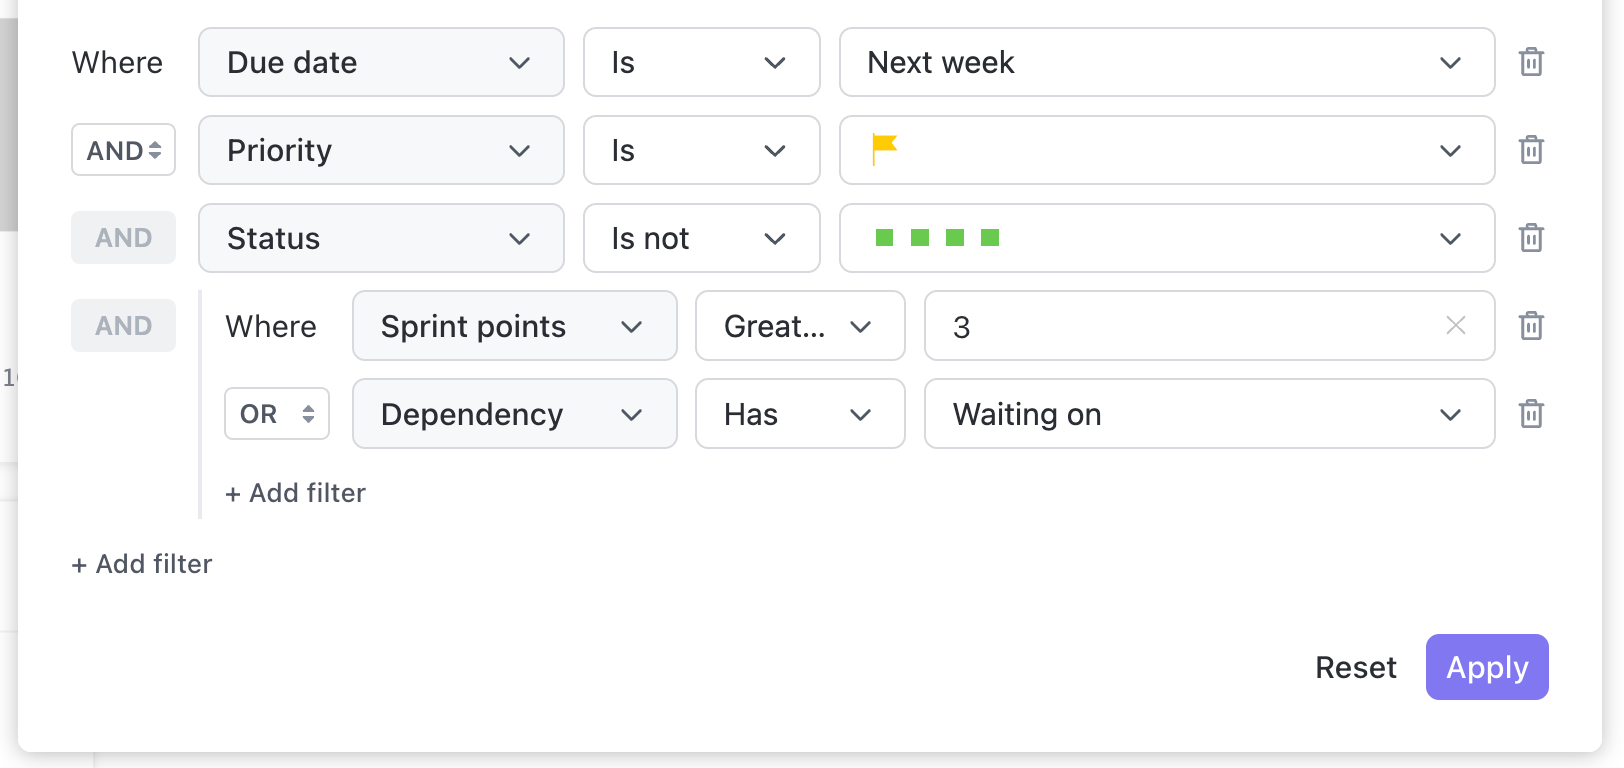
Task: Click the yellow priority flag icon
Action: coord(884,150)
